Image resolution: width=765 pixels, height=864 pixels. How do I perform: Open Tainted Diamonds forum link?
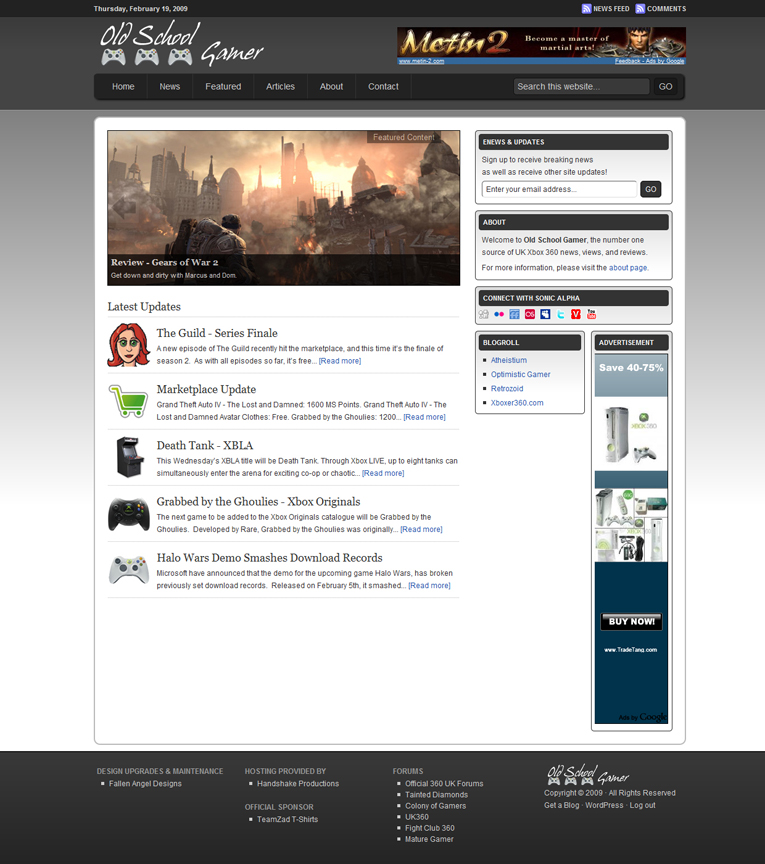437,795
